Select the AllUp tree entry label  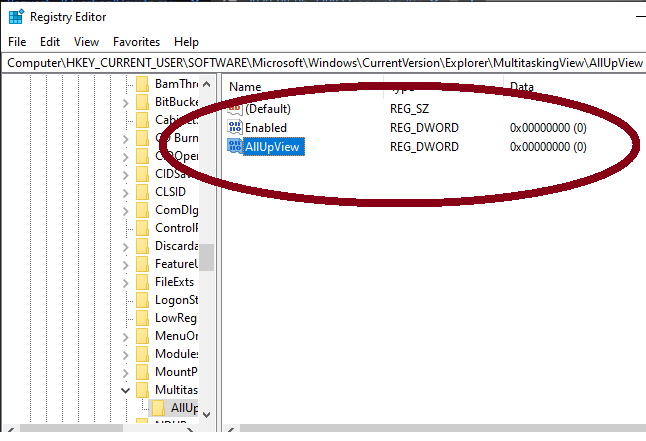tap(184, 408)
